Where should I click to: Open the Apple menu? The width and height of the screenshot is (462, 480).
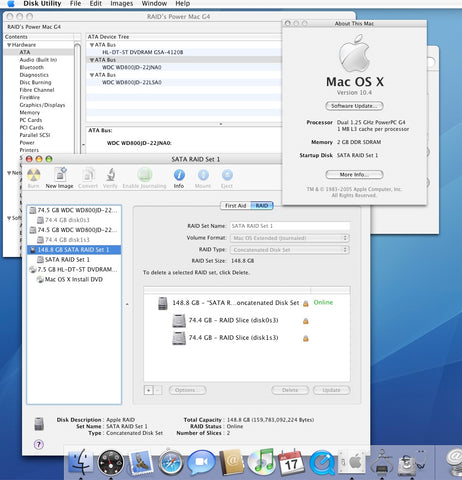tap(11, 4)
